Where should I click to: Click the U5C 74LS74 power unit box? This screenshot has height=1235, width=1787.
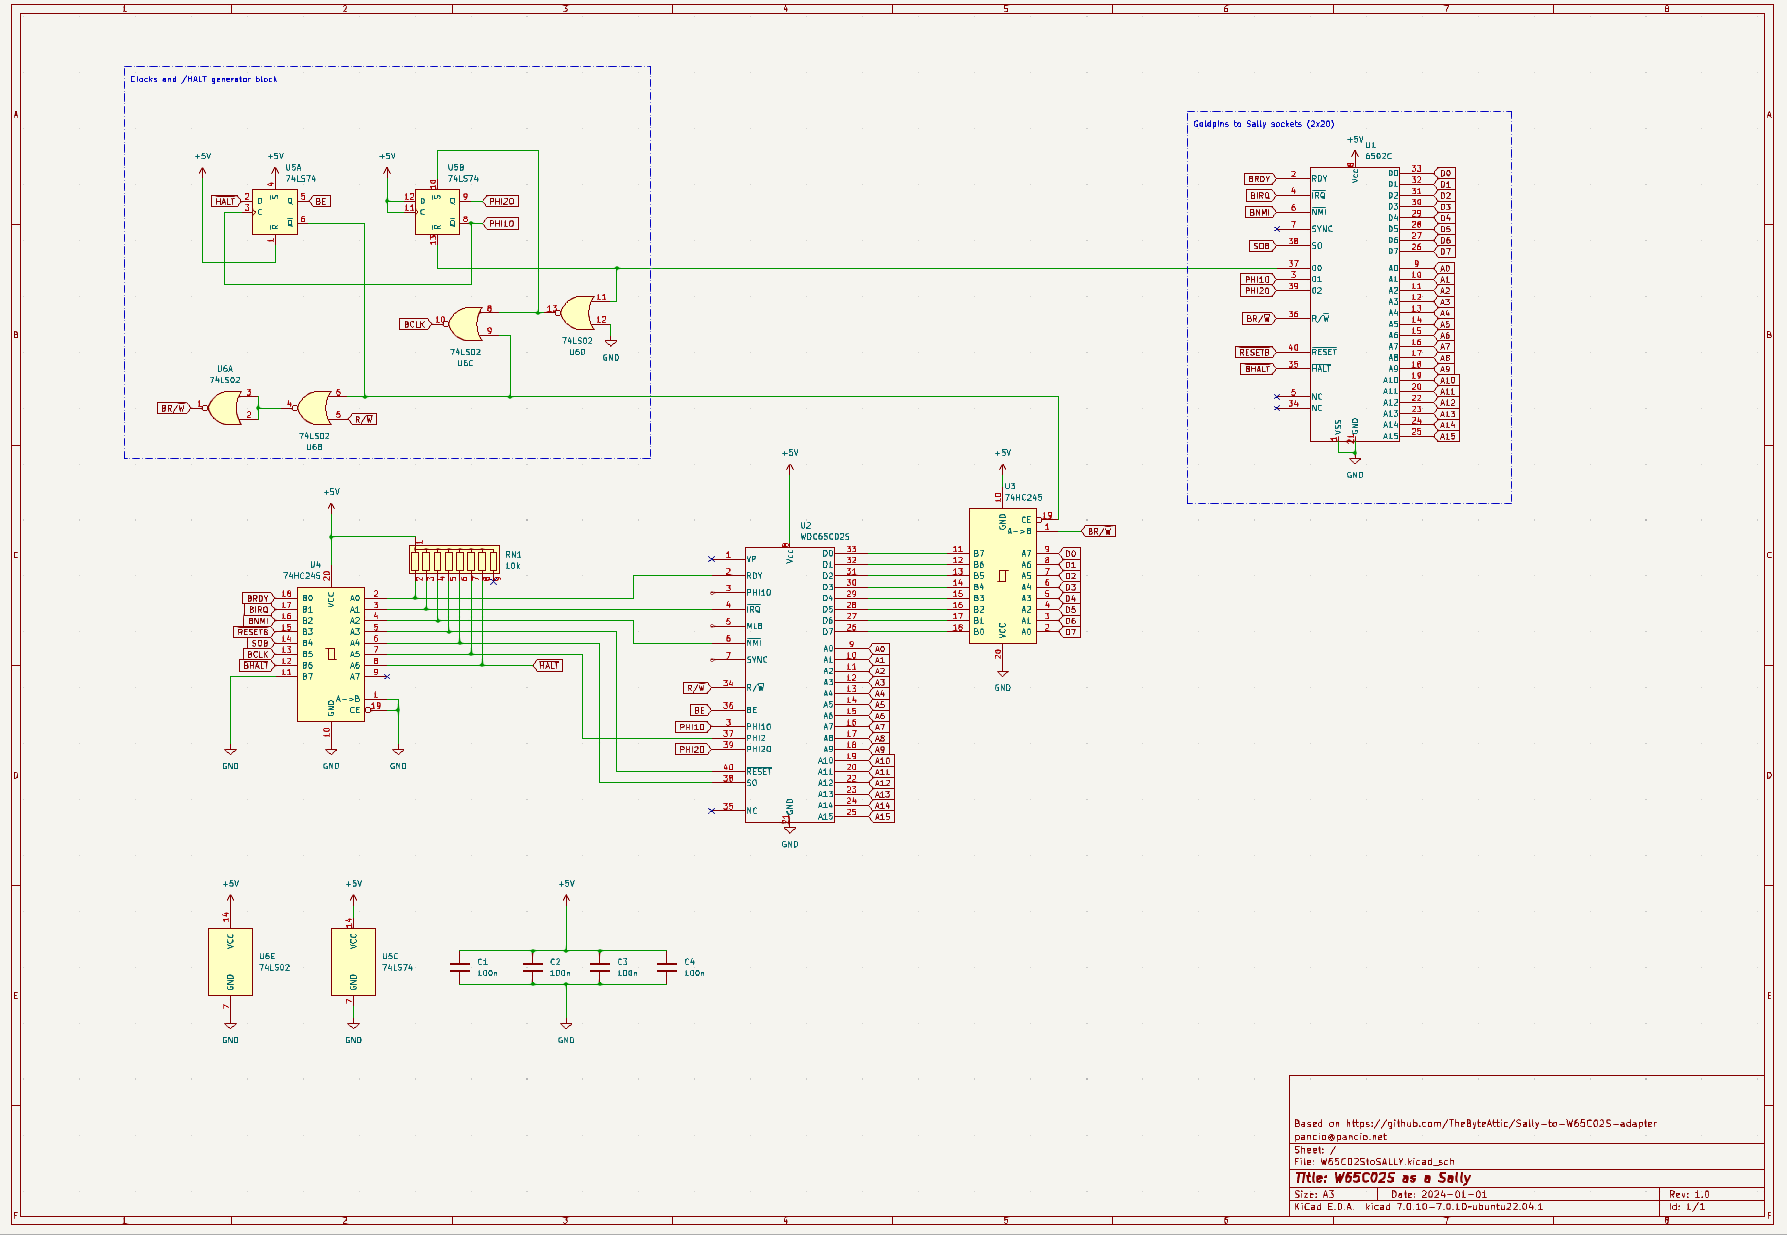click(353, 962)
